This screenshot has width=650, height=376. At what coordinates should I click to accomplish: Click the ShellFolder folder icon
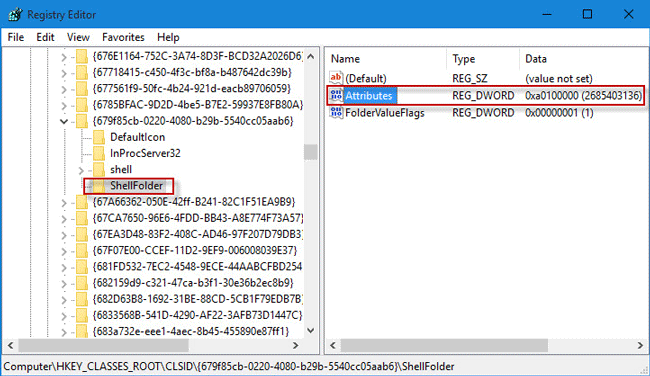pyautogui.click(x=99, y=186)
